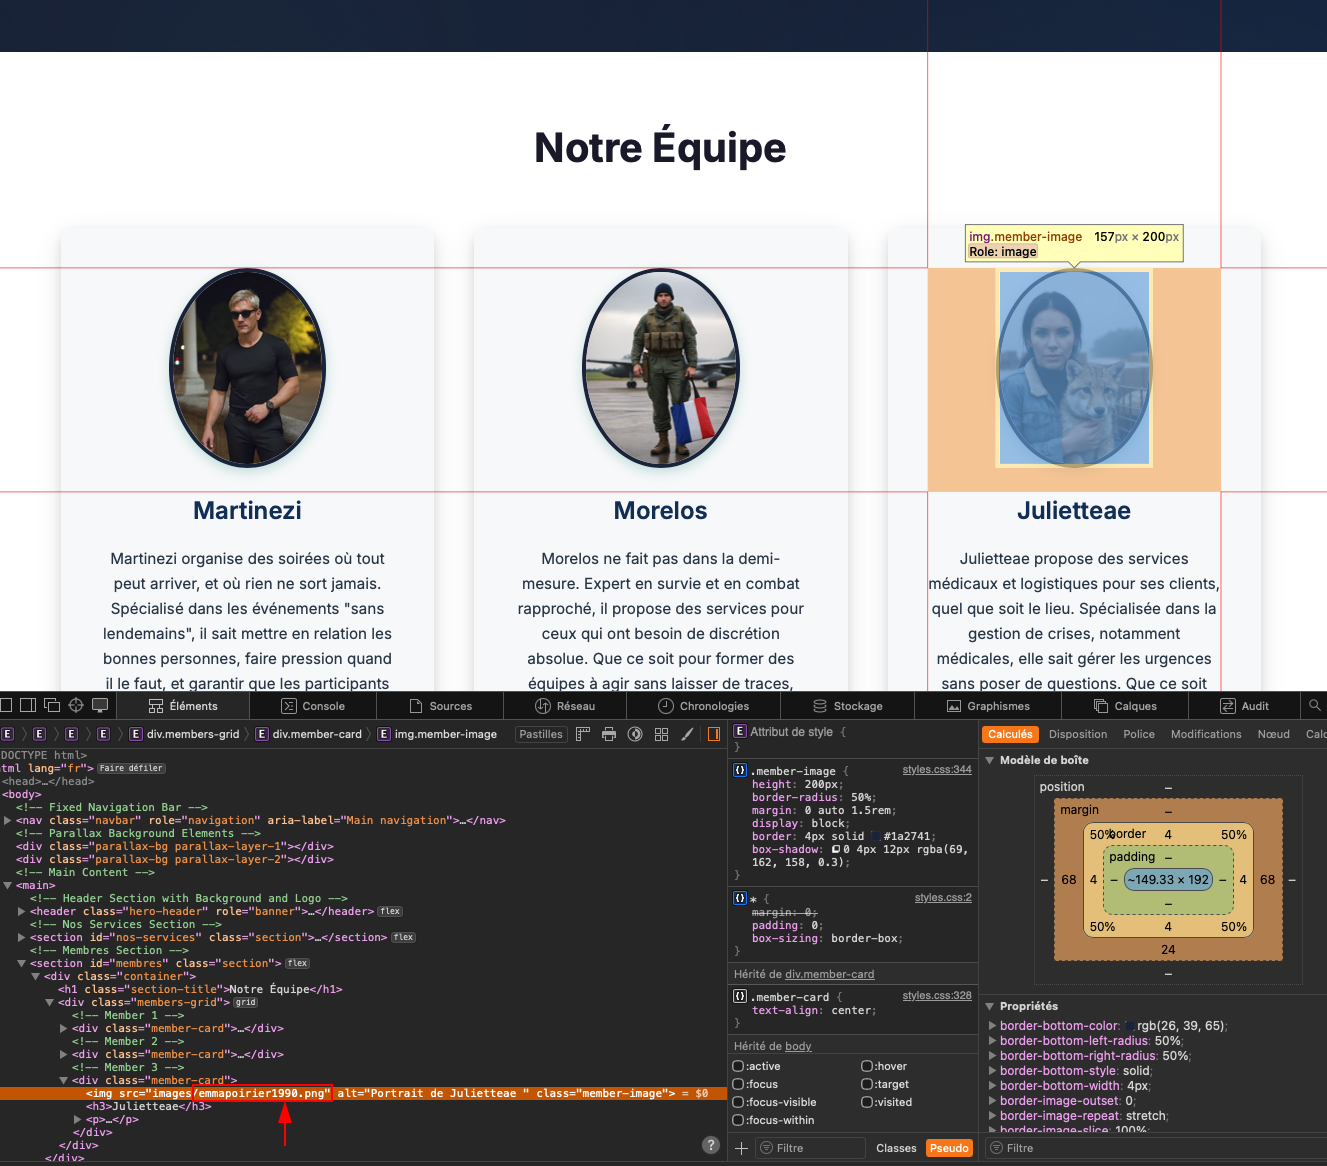
Task: Expand the header hero-header node
Action: (22, 911)
